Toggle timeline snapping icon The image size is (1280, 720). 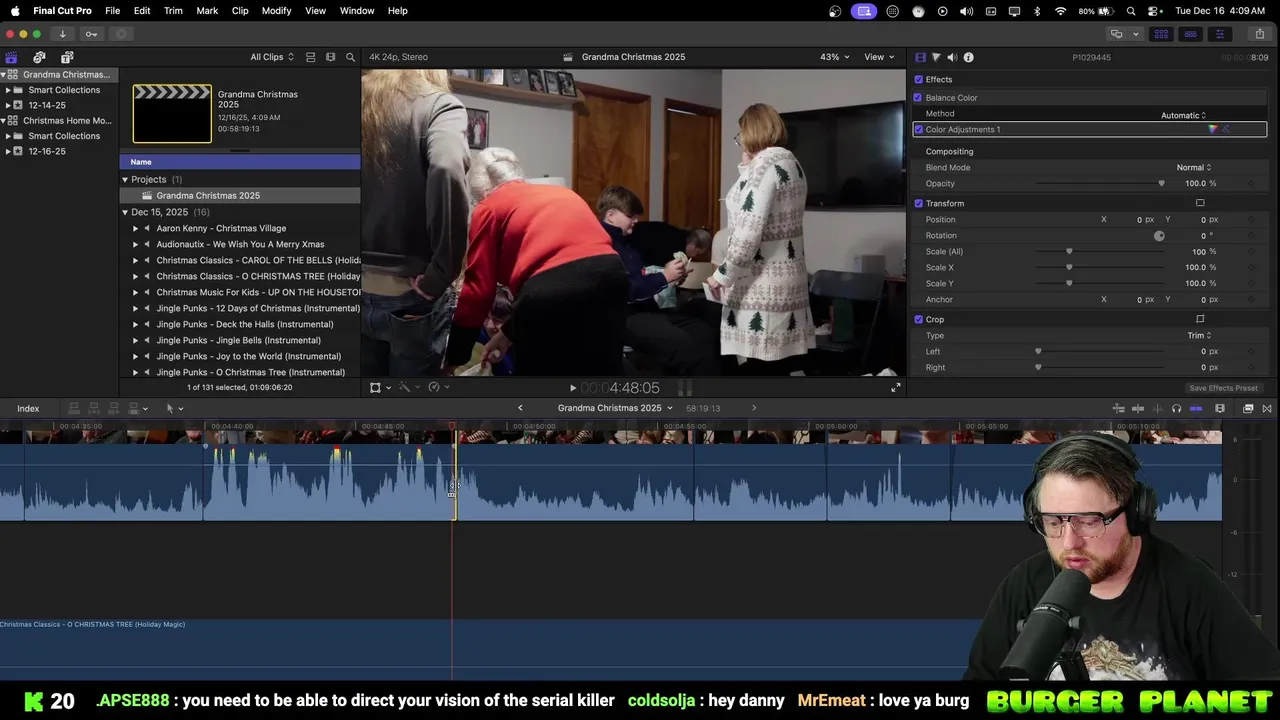click(1196, 408)
